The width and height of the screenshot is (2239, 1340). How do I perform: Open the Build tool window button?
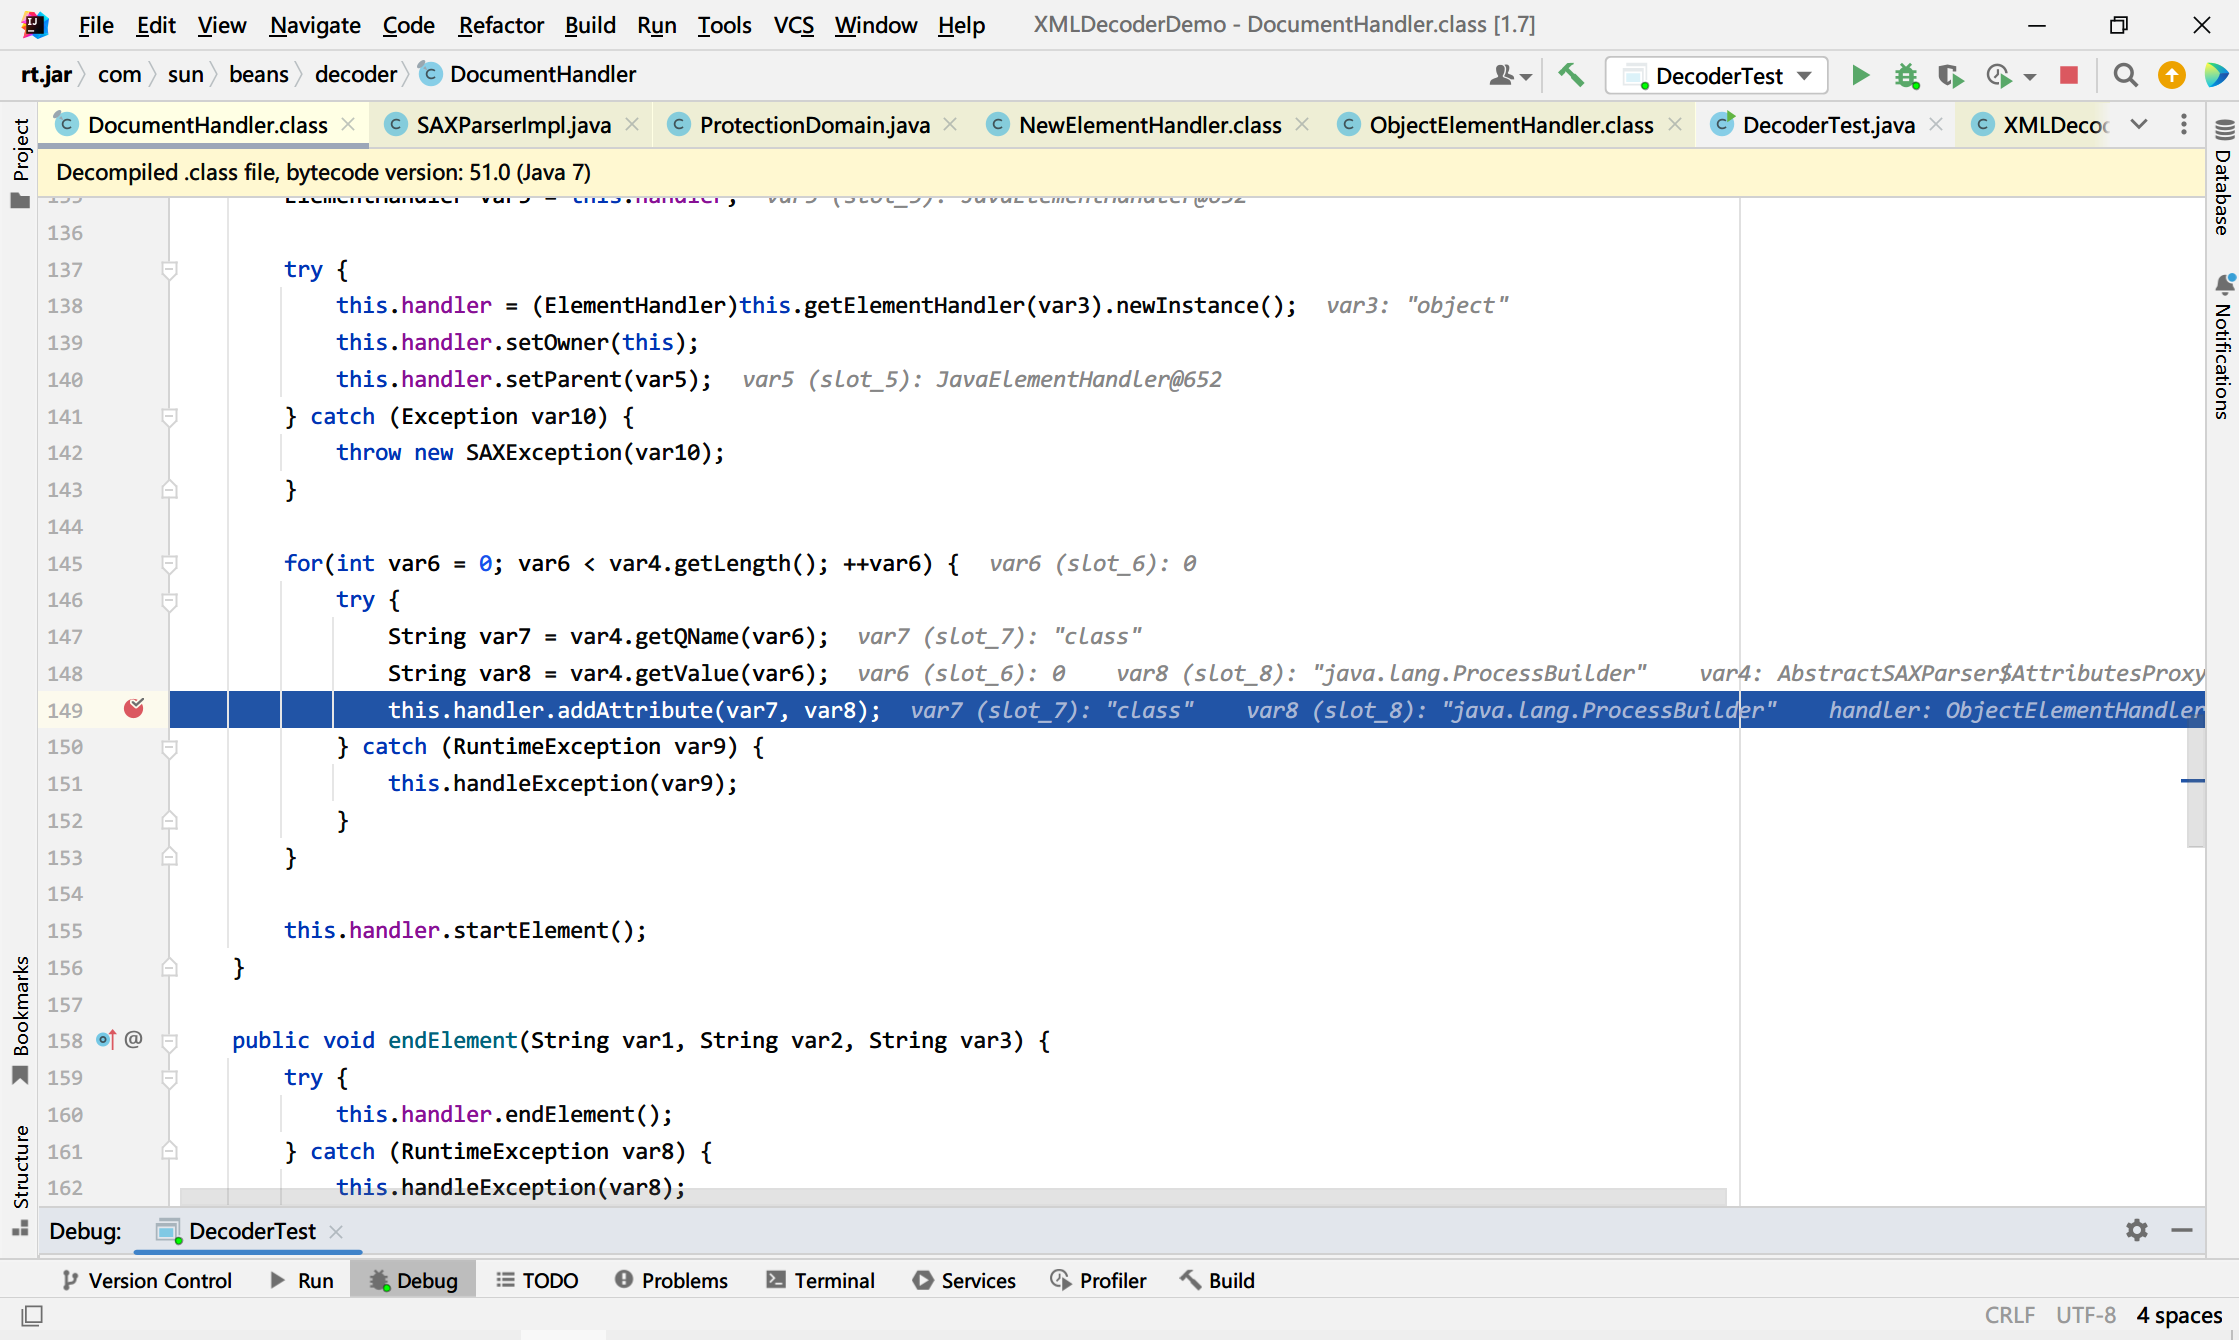pos(1217,1280)
